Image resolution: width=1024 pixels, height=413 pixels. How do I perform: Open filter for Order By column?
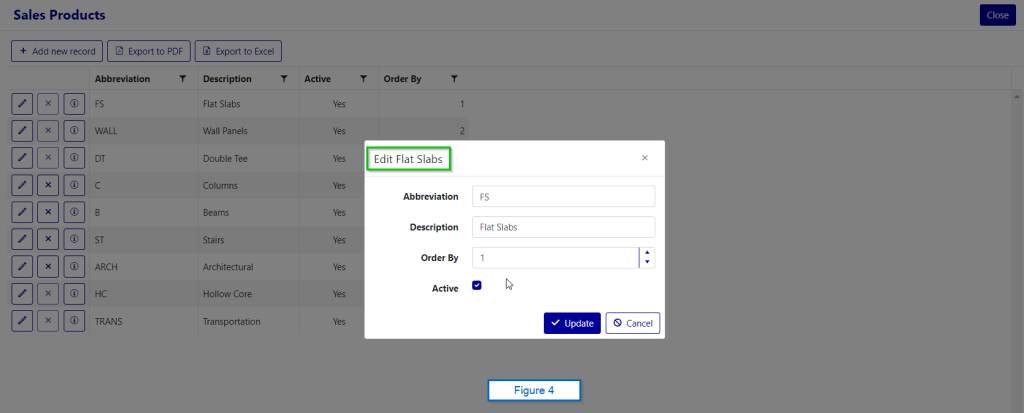(x=454, y=78)
